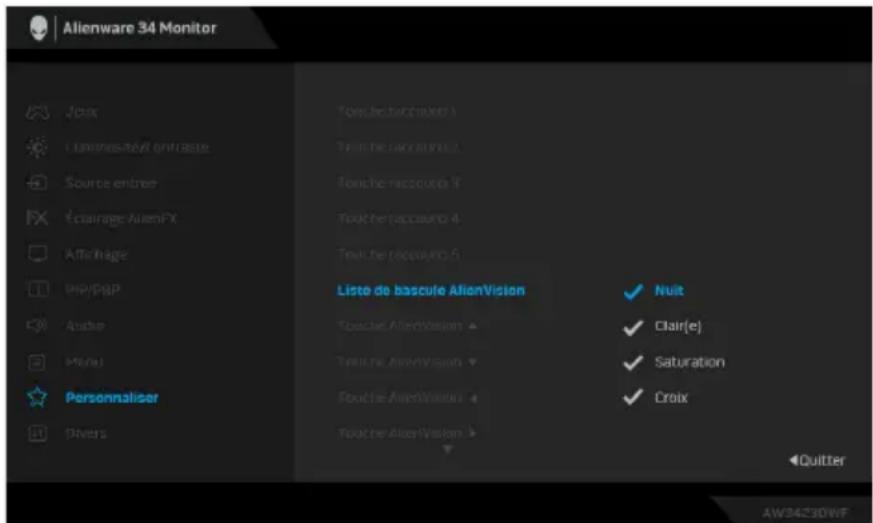Choose Touche raccourci 3
Viewport: 873px width, 523px height.
pyautogui.click(x=399, y=183)
